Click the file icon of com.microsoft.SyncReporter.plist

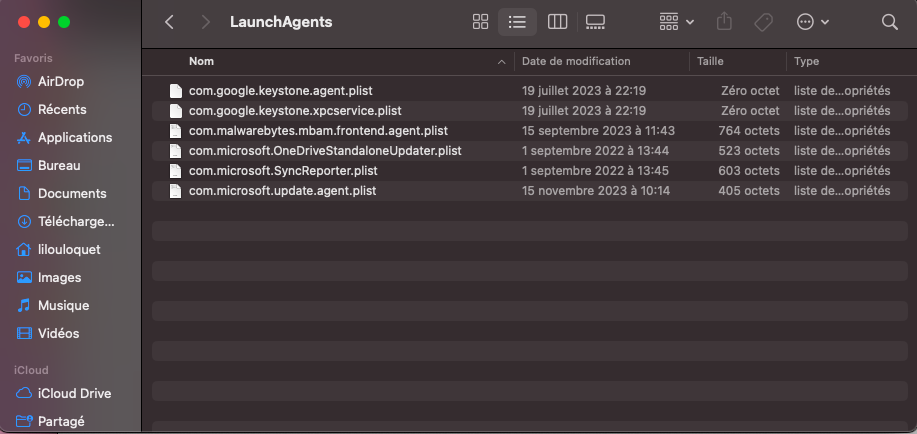point(175,171)
